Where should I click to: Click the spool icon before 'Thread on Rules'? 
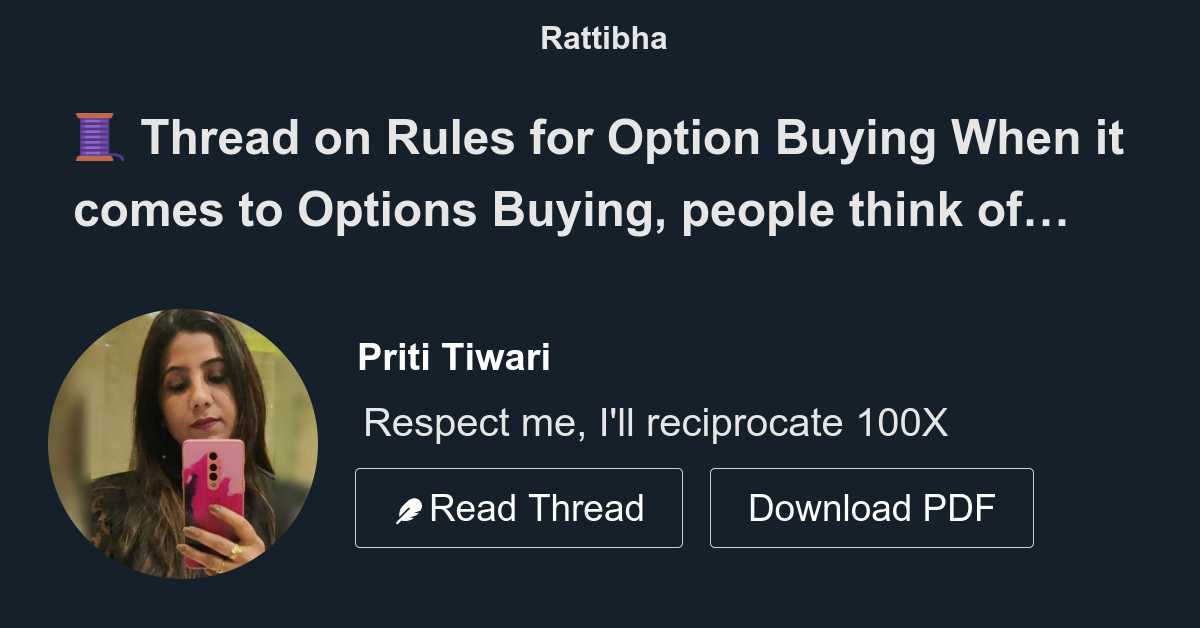(x=98, y=137)
